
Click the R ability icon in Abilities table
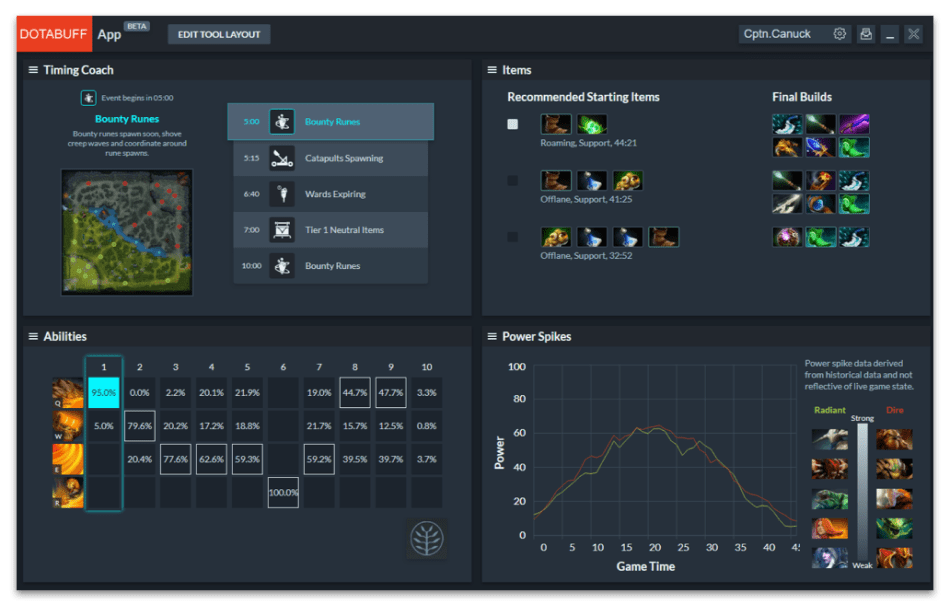point(68,493)
